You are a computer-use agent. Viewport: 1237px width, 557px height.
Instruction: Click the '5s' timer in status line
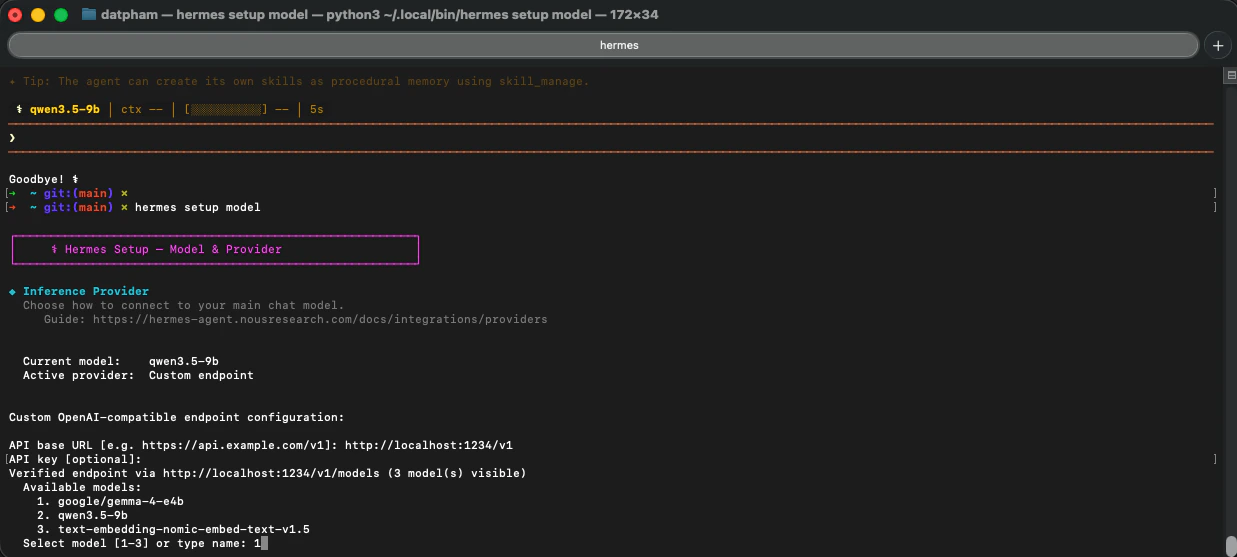[317, 109]
